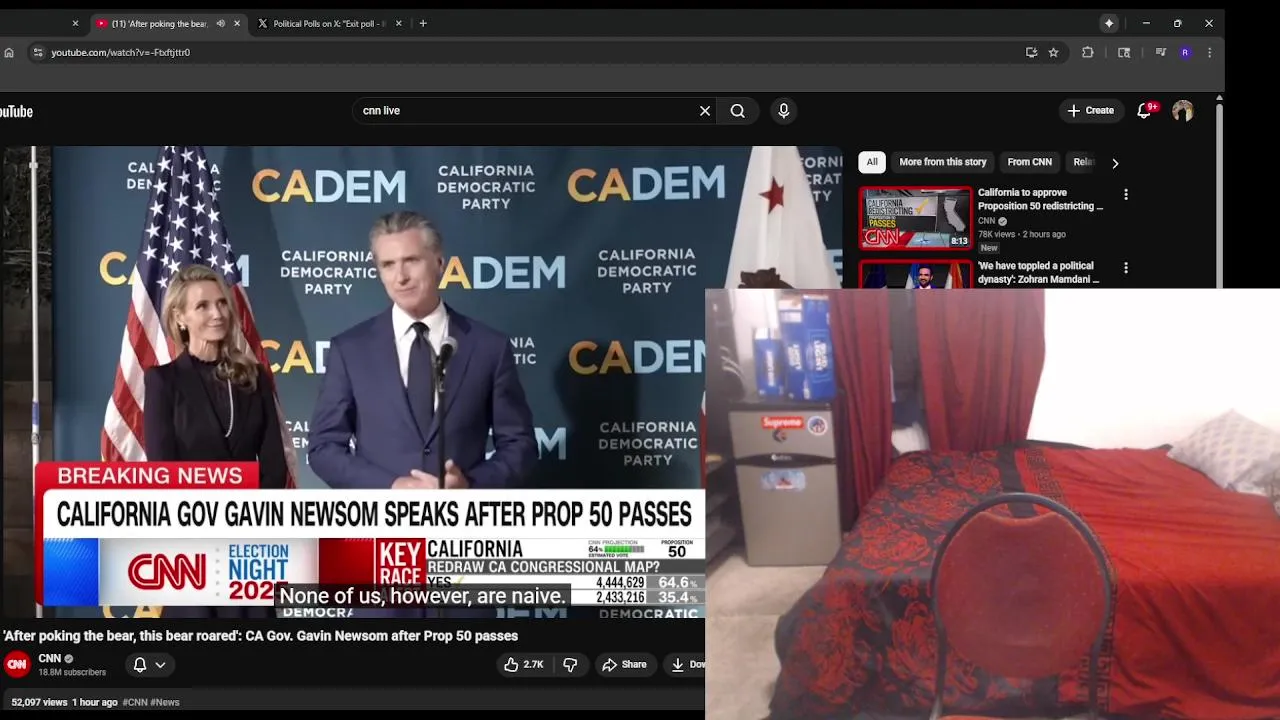Dislike the video
The height and width of the screenshot is (720, 1280).
pyautogui.click(x=570, y=664)
